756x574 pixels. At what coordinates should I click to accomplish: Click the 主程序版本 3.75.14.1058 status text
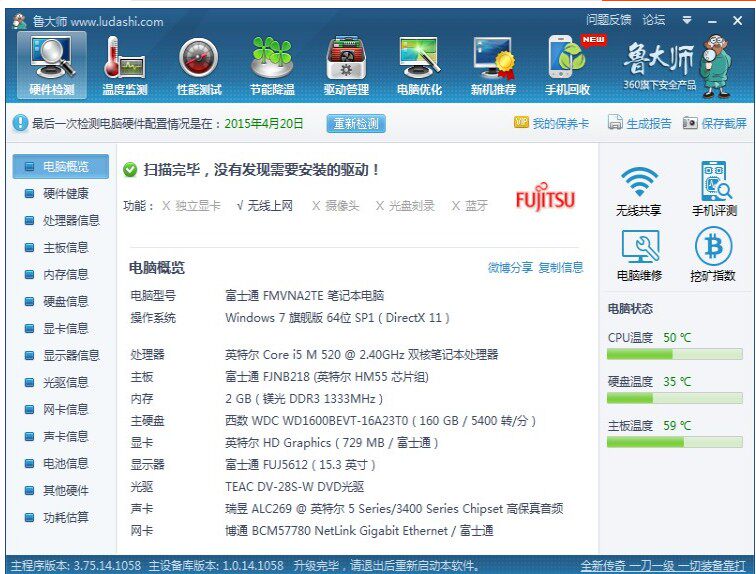click(x=76, y=565)
